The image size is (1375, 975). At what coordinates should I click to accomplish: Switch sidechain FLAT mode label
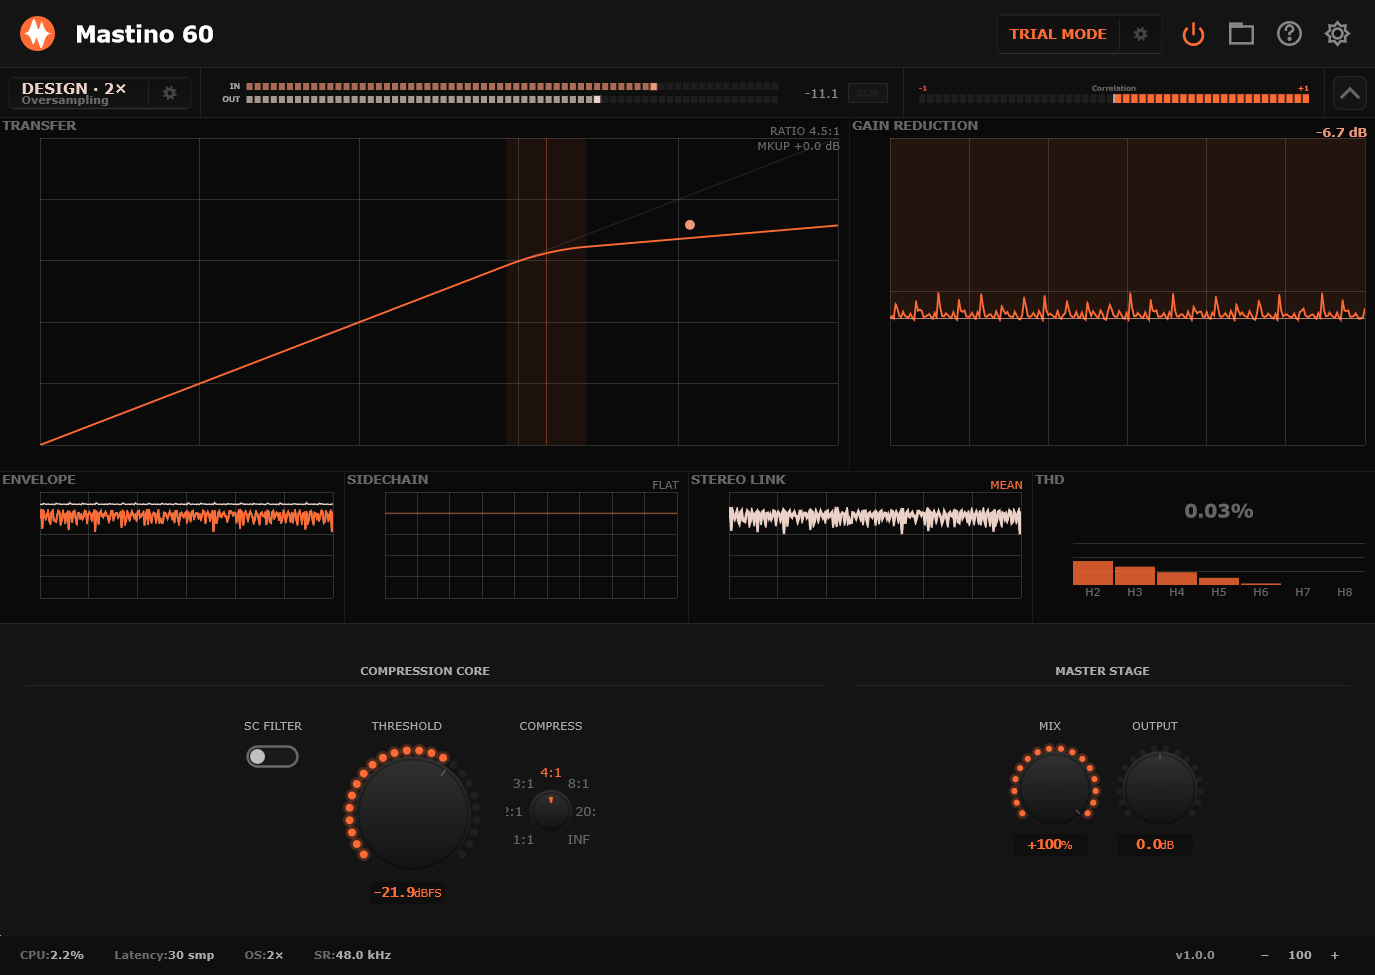click(x=665, y=485)
